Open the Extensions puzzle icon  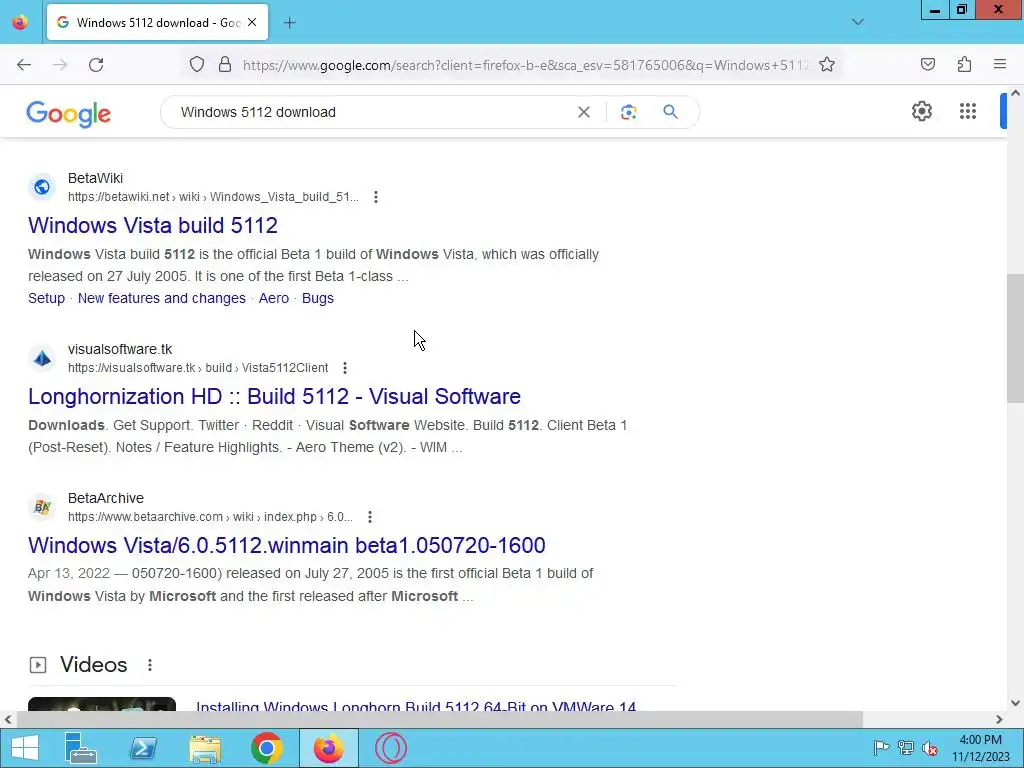[964, 65]
